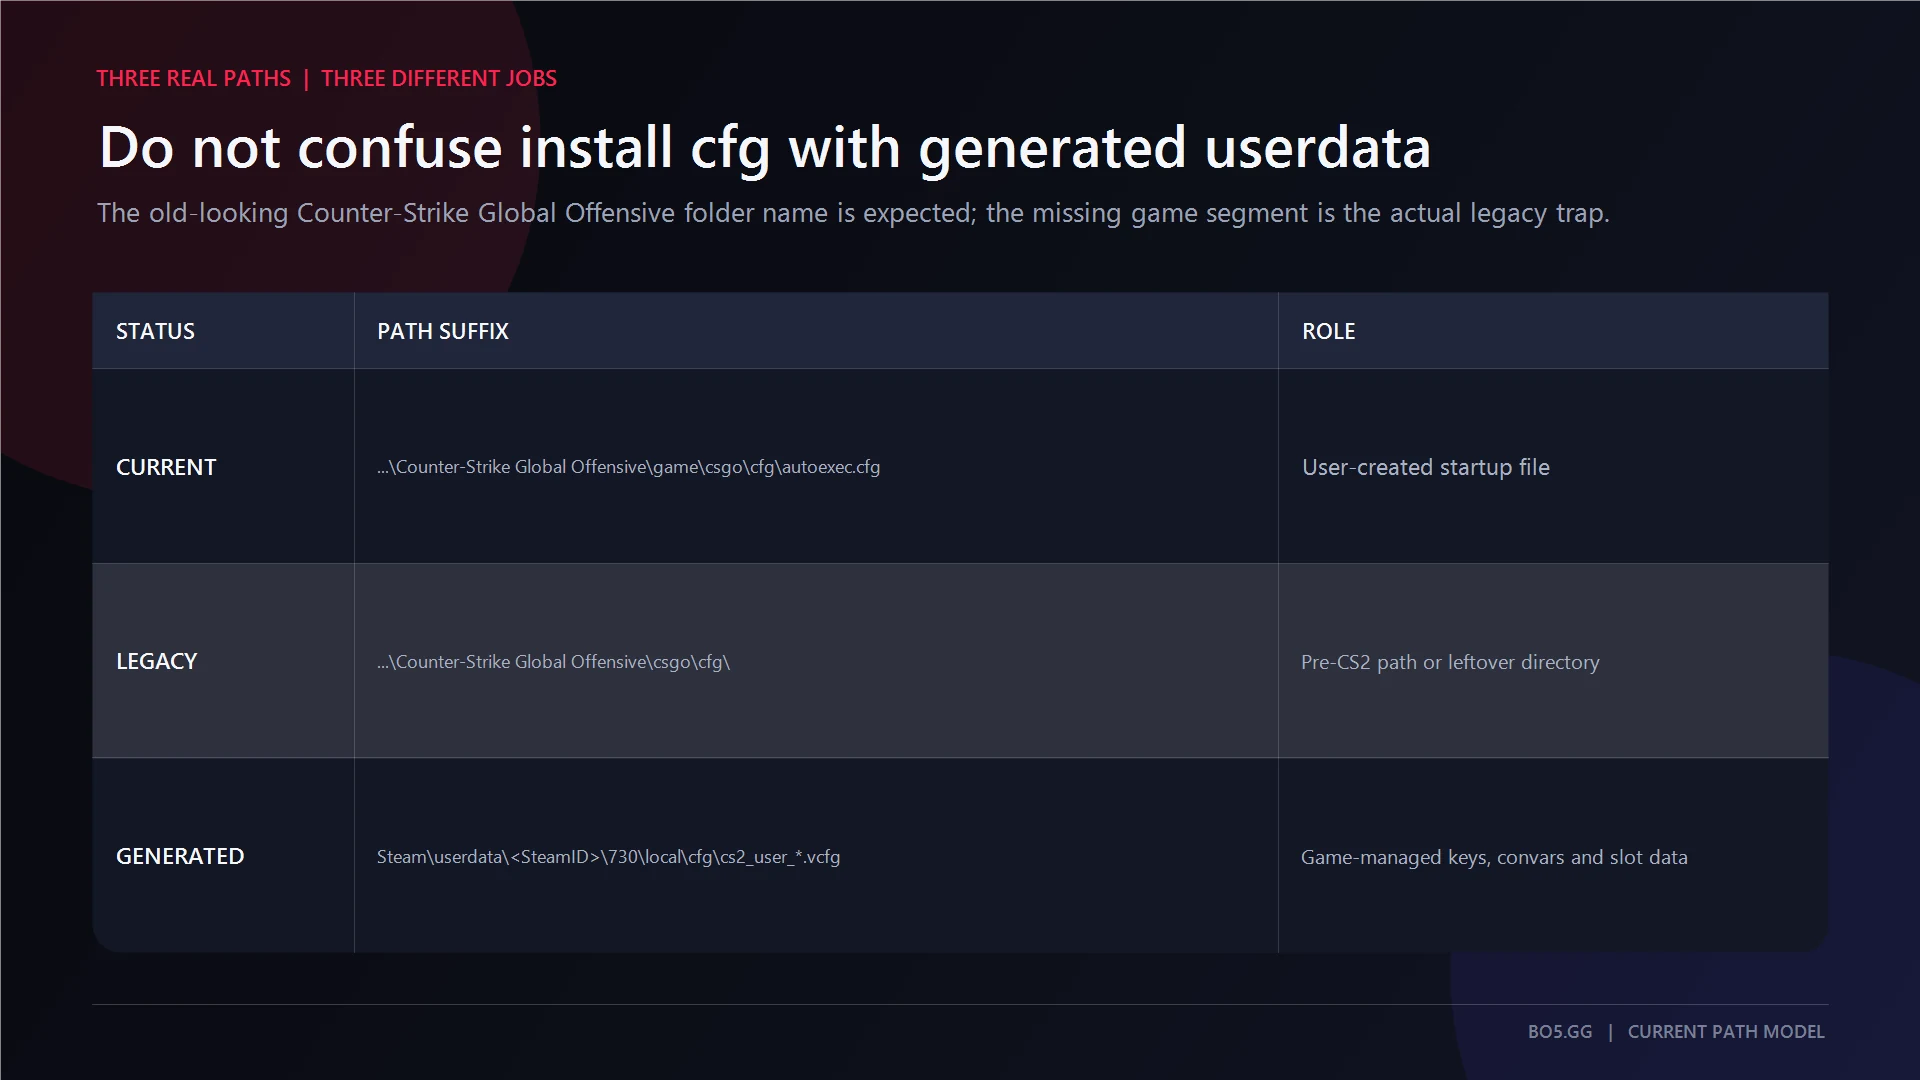Select the legacy csgo\cfg\ path cell

pyautogui.click(x=816, y=661)
